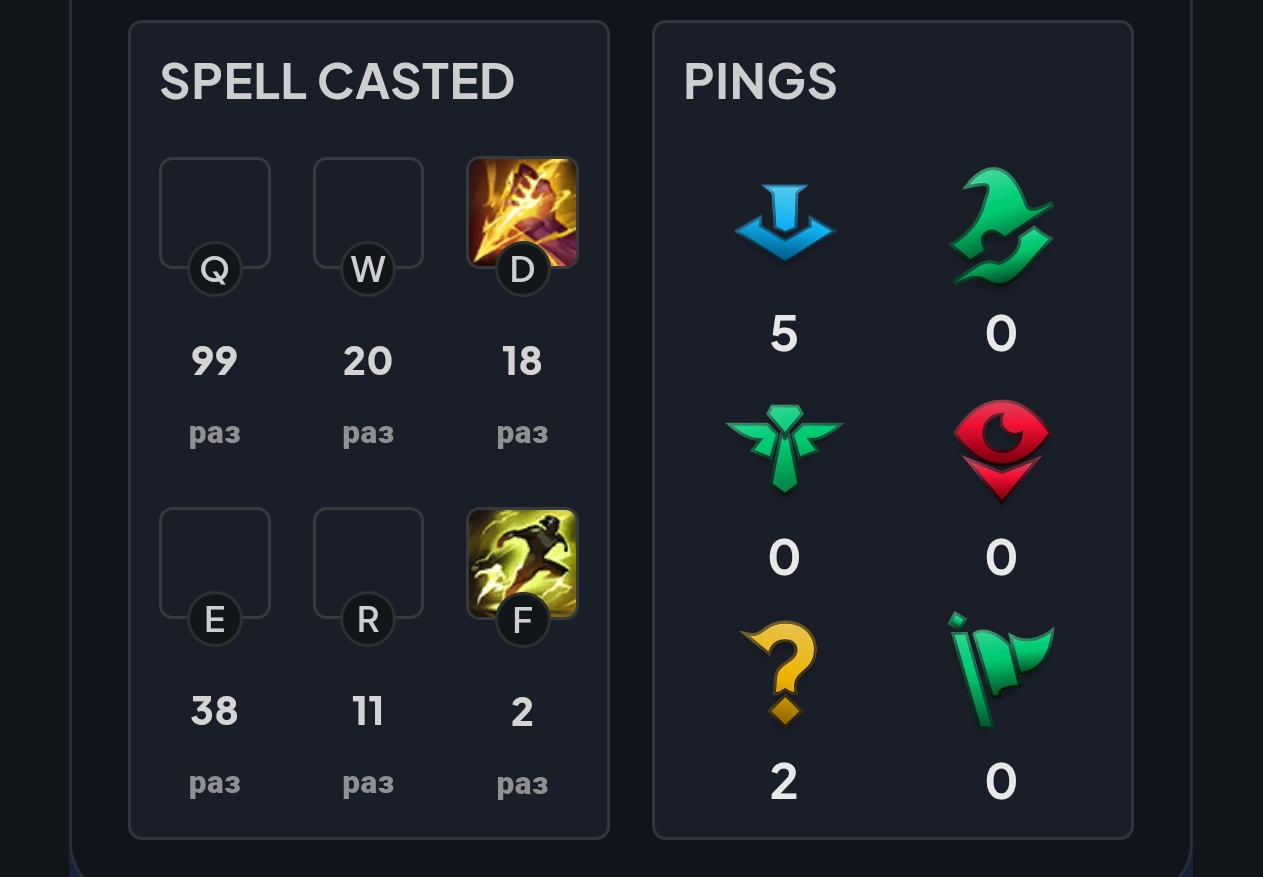Click the F Ghost summoner spell icon
Image resolution: width=1263 pixels, height=877 pixels.
[x=522, y=561]
